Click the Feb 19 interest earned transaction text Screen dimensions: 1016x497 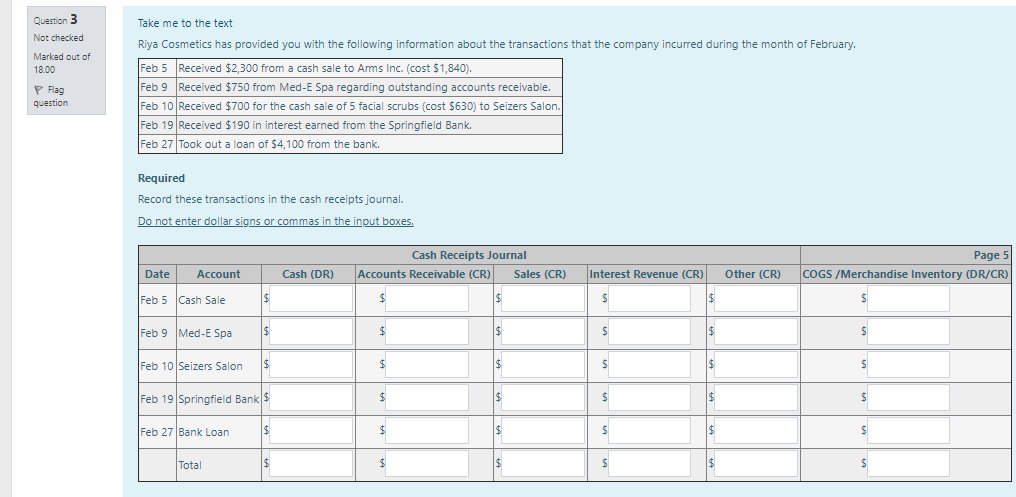[325, 125]
